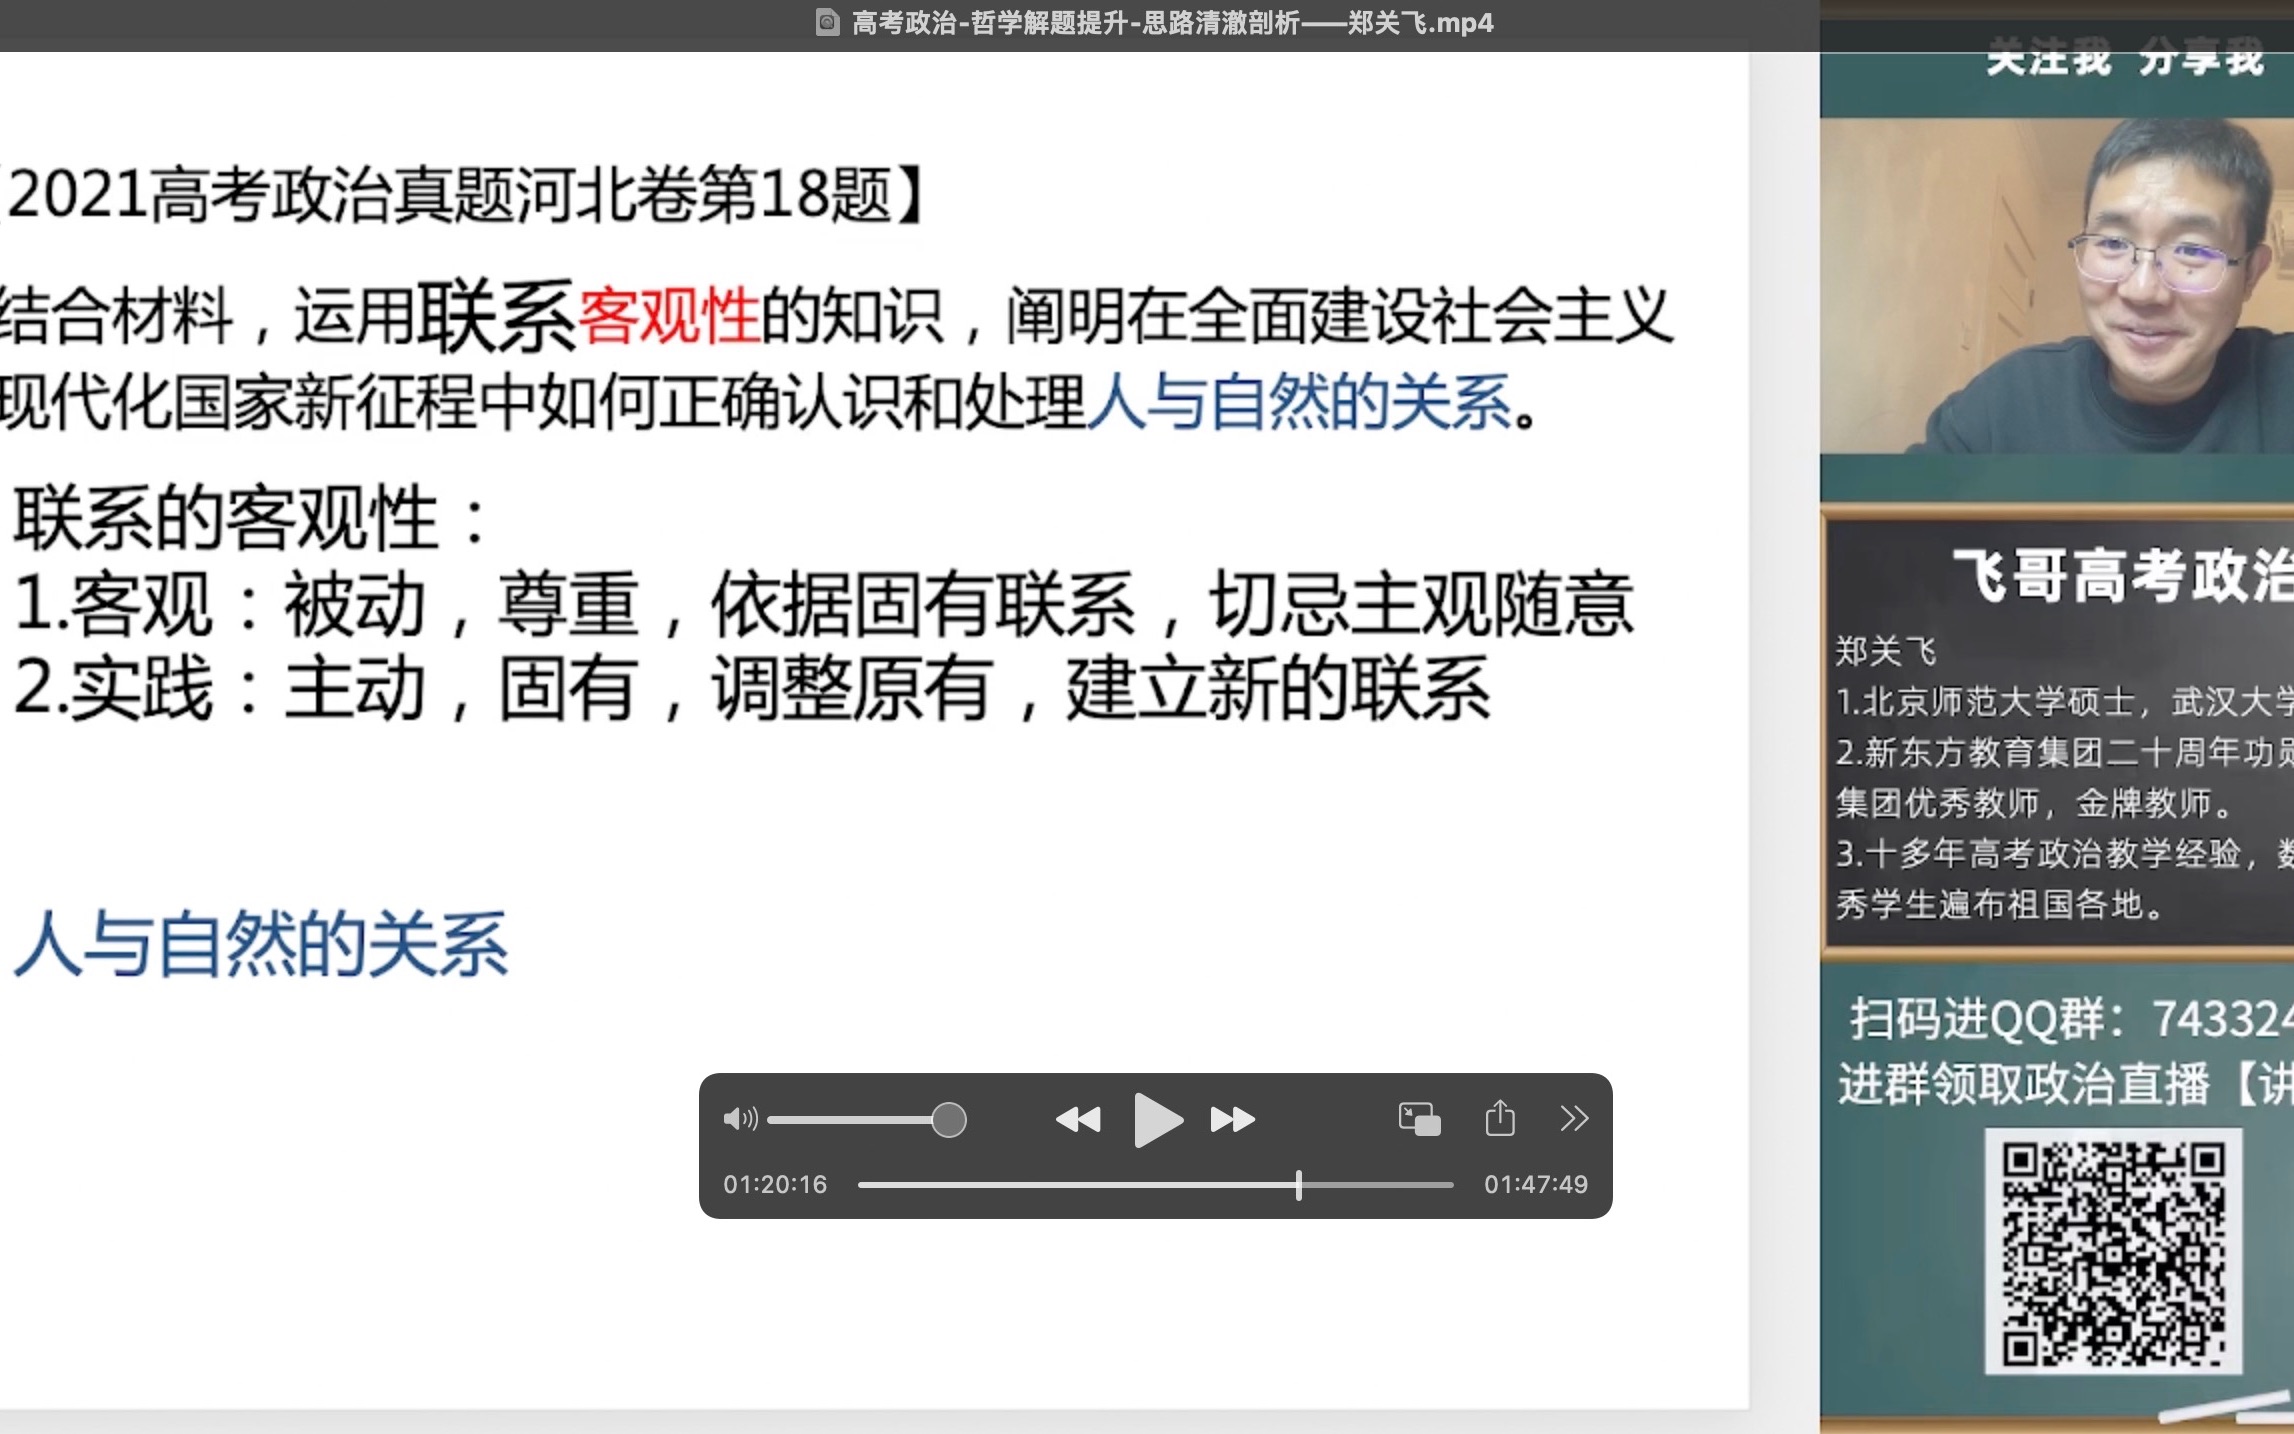Screen dimensions: 2294x1434
Task: Expand more controls double-chevron
Action: click(x=1574, y=1118)
